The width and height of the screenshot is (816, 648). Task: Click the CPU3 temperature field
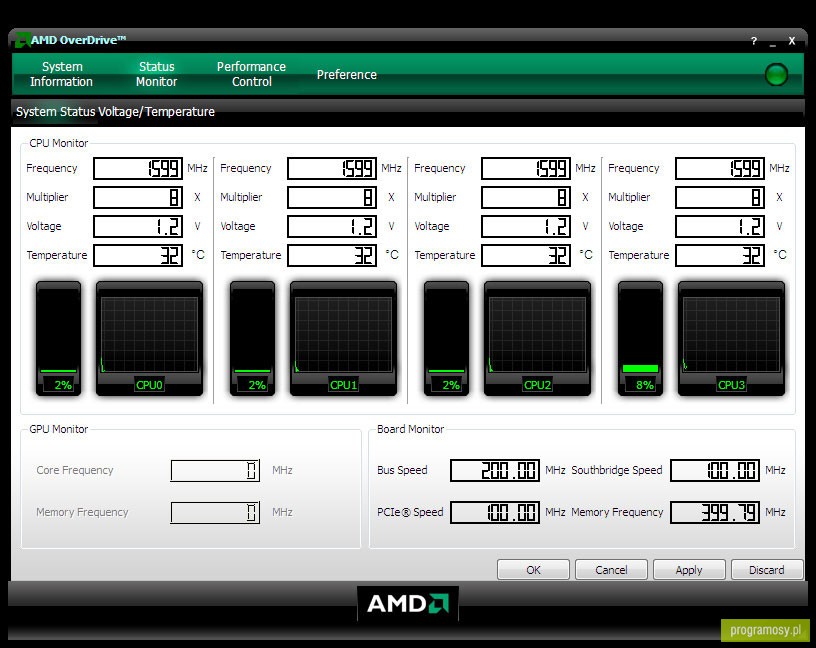[720, 256]
